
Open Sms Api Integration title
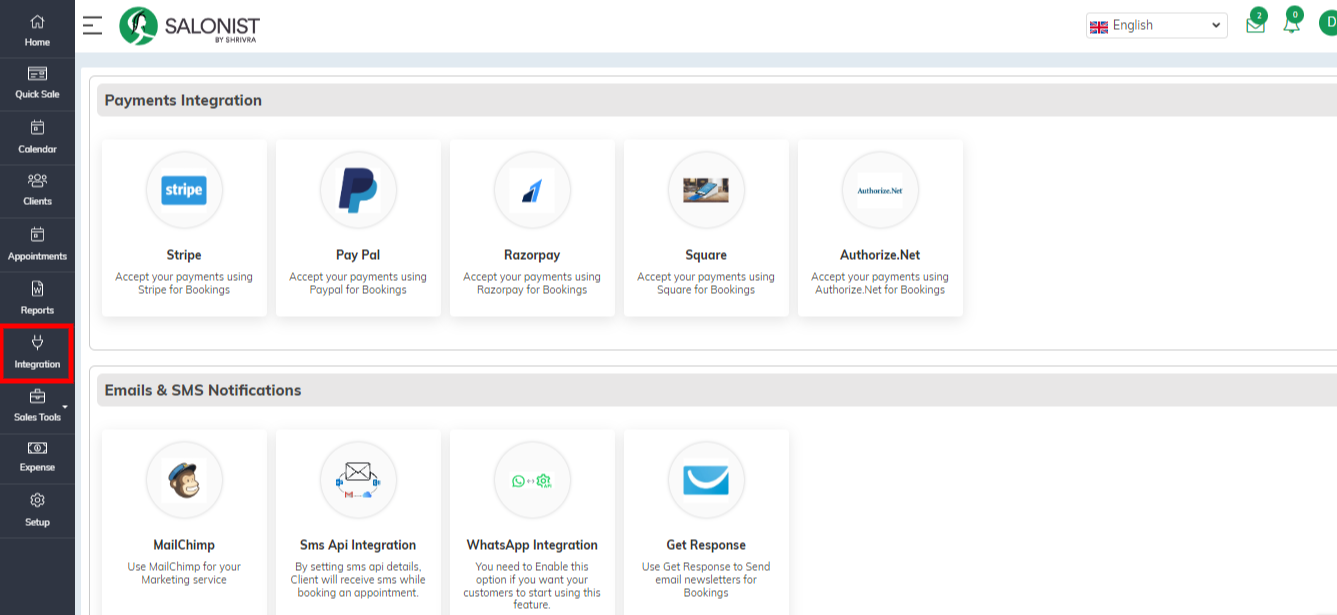(x=358, y=545)
